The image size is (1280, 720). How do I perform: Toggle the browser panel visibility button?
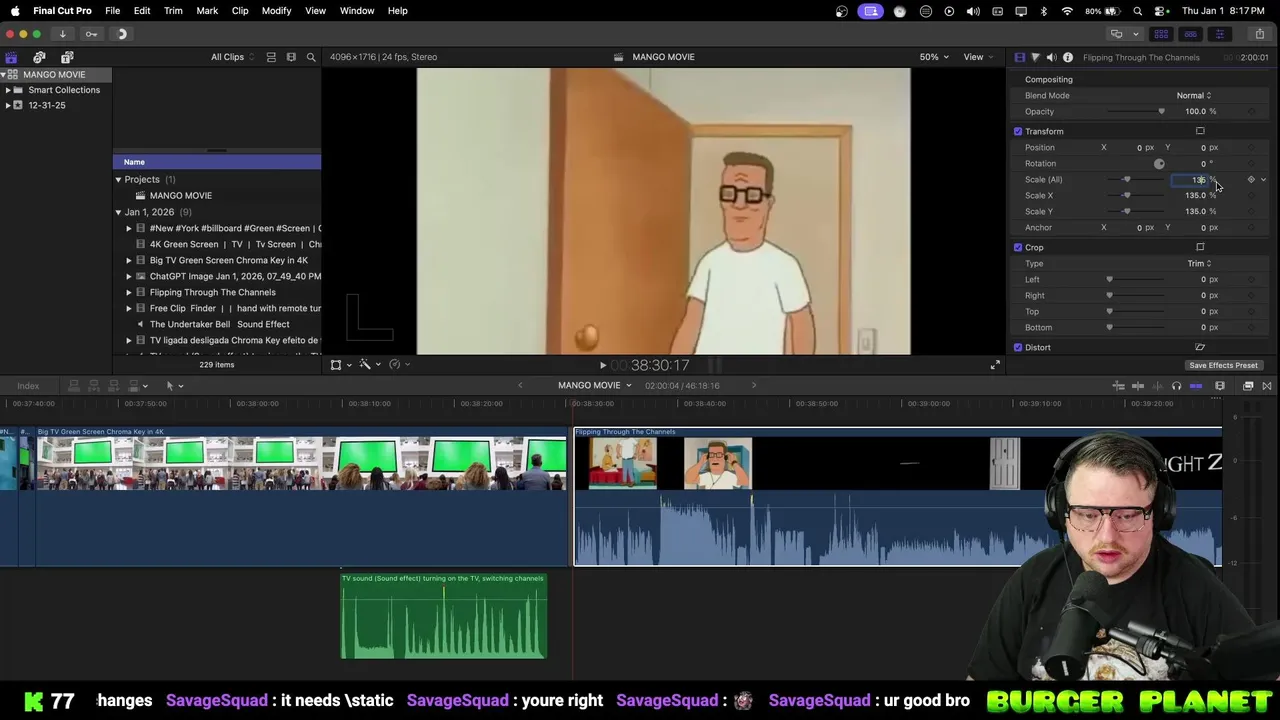[x=1161, y=34]
